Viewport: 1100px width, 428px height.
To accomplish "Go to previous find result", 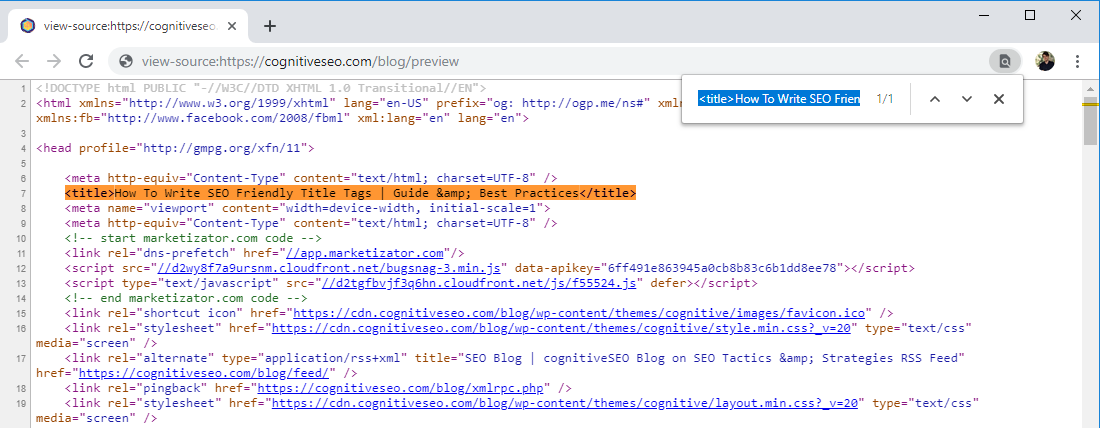I will [x=934, y=99].
